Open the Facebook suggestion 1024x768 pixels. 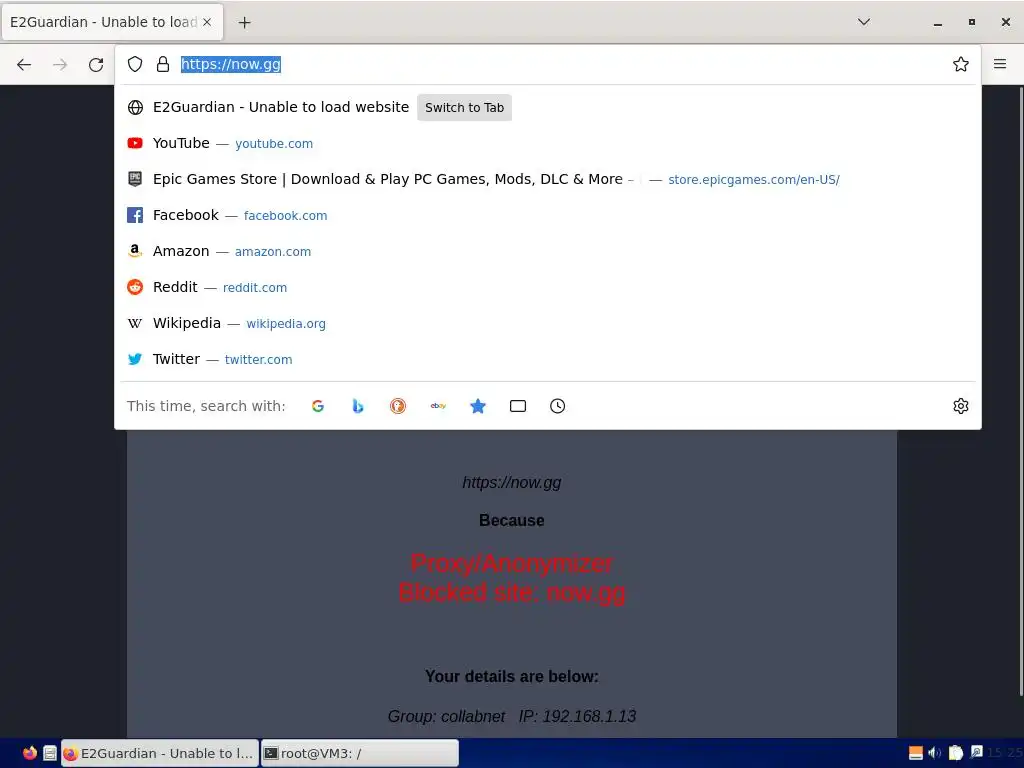click(x=547, y=215)
